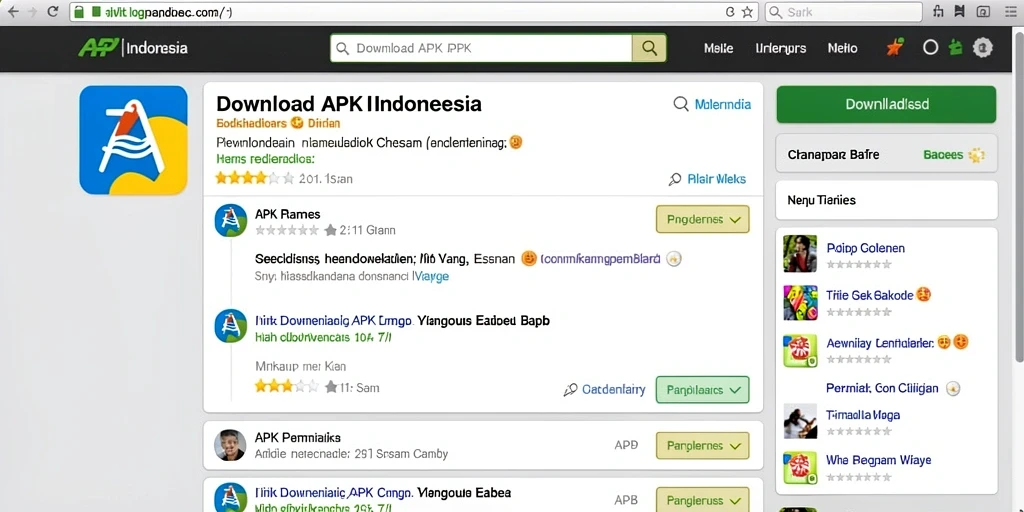Screen dimensions: 1024x512
Task: Open the Melle nav item
Action: coord(718,48)
